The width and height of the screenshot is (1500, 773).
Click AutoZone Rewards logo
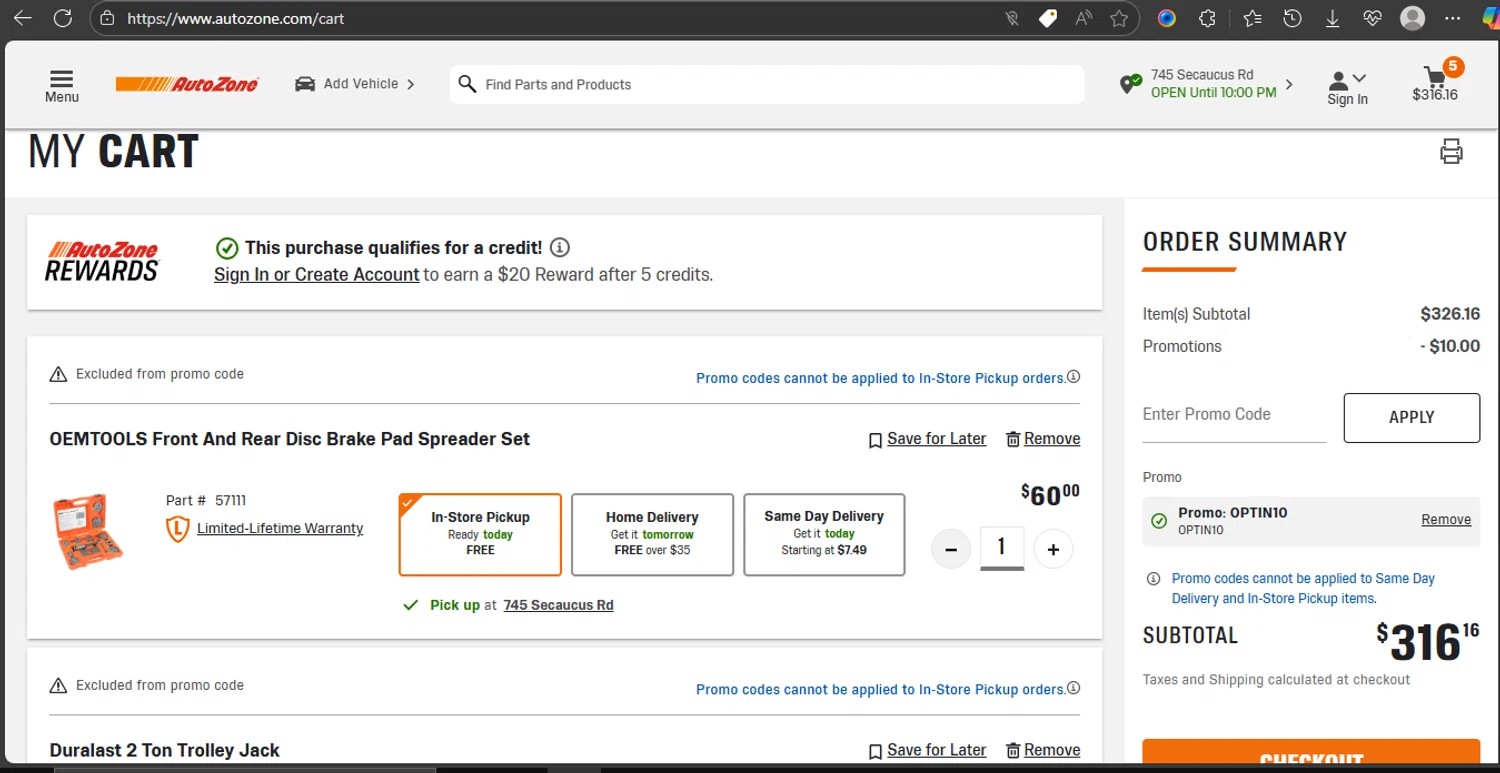pyautogui.click(x=102, y=261)
